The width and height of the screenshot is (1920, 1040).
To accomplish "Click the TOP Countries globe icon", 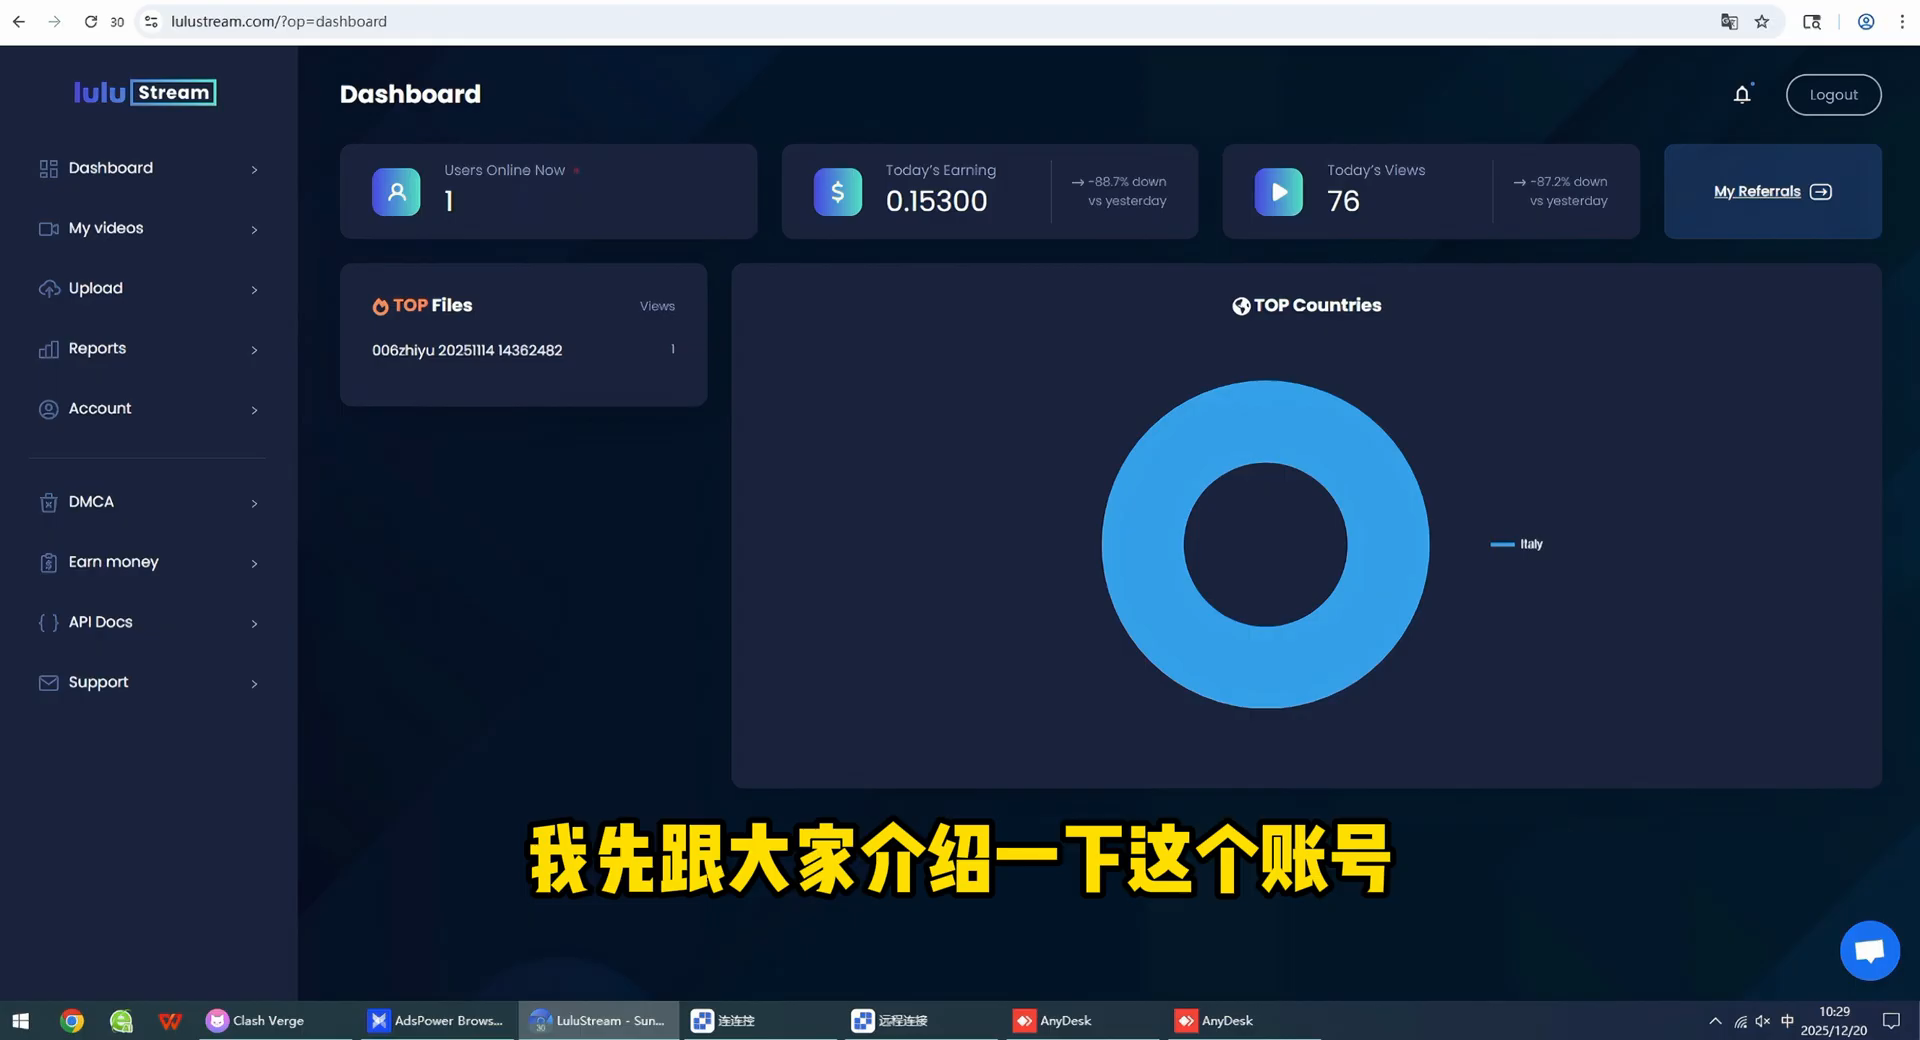I will 1241,306.
